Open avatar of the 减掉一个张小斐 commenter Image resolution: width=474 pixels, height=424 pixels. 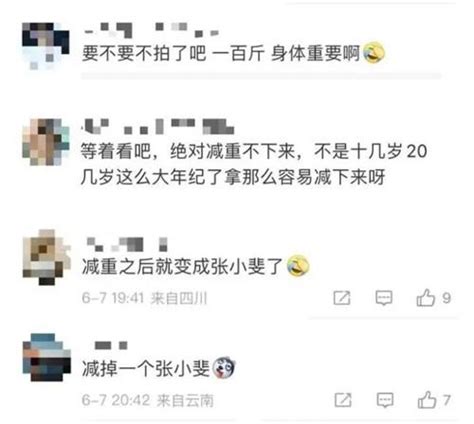(x=47, y=357)
